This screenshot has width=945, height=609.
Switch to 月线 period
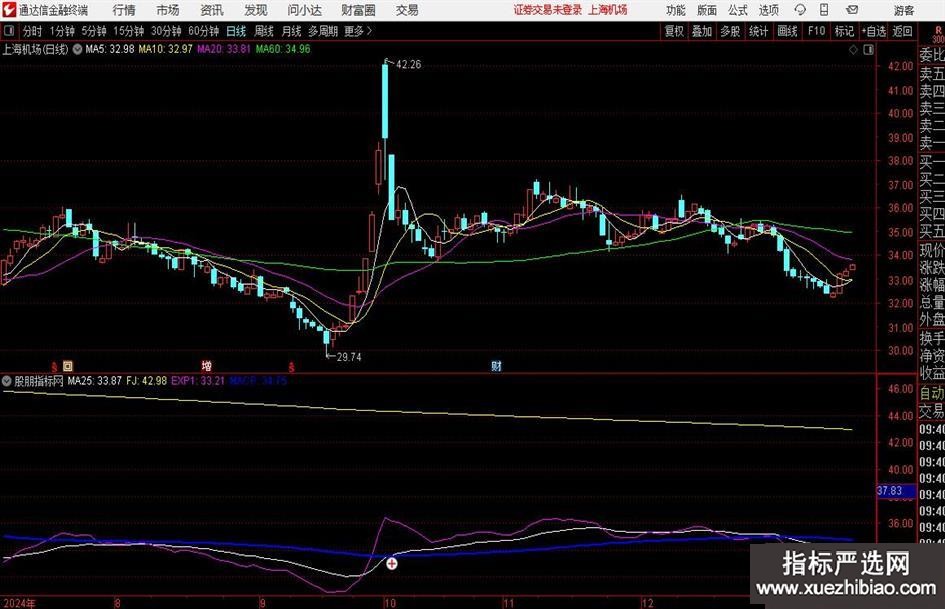pos(291,31)
